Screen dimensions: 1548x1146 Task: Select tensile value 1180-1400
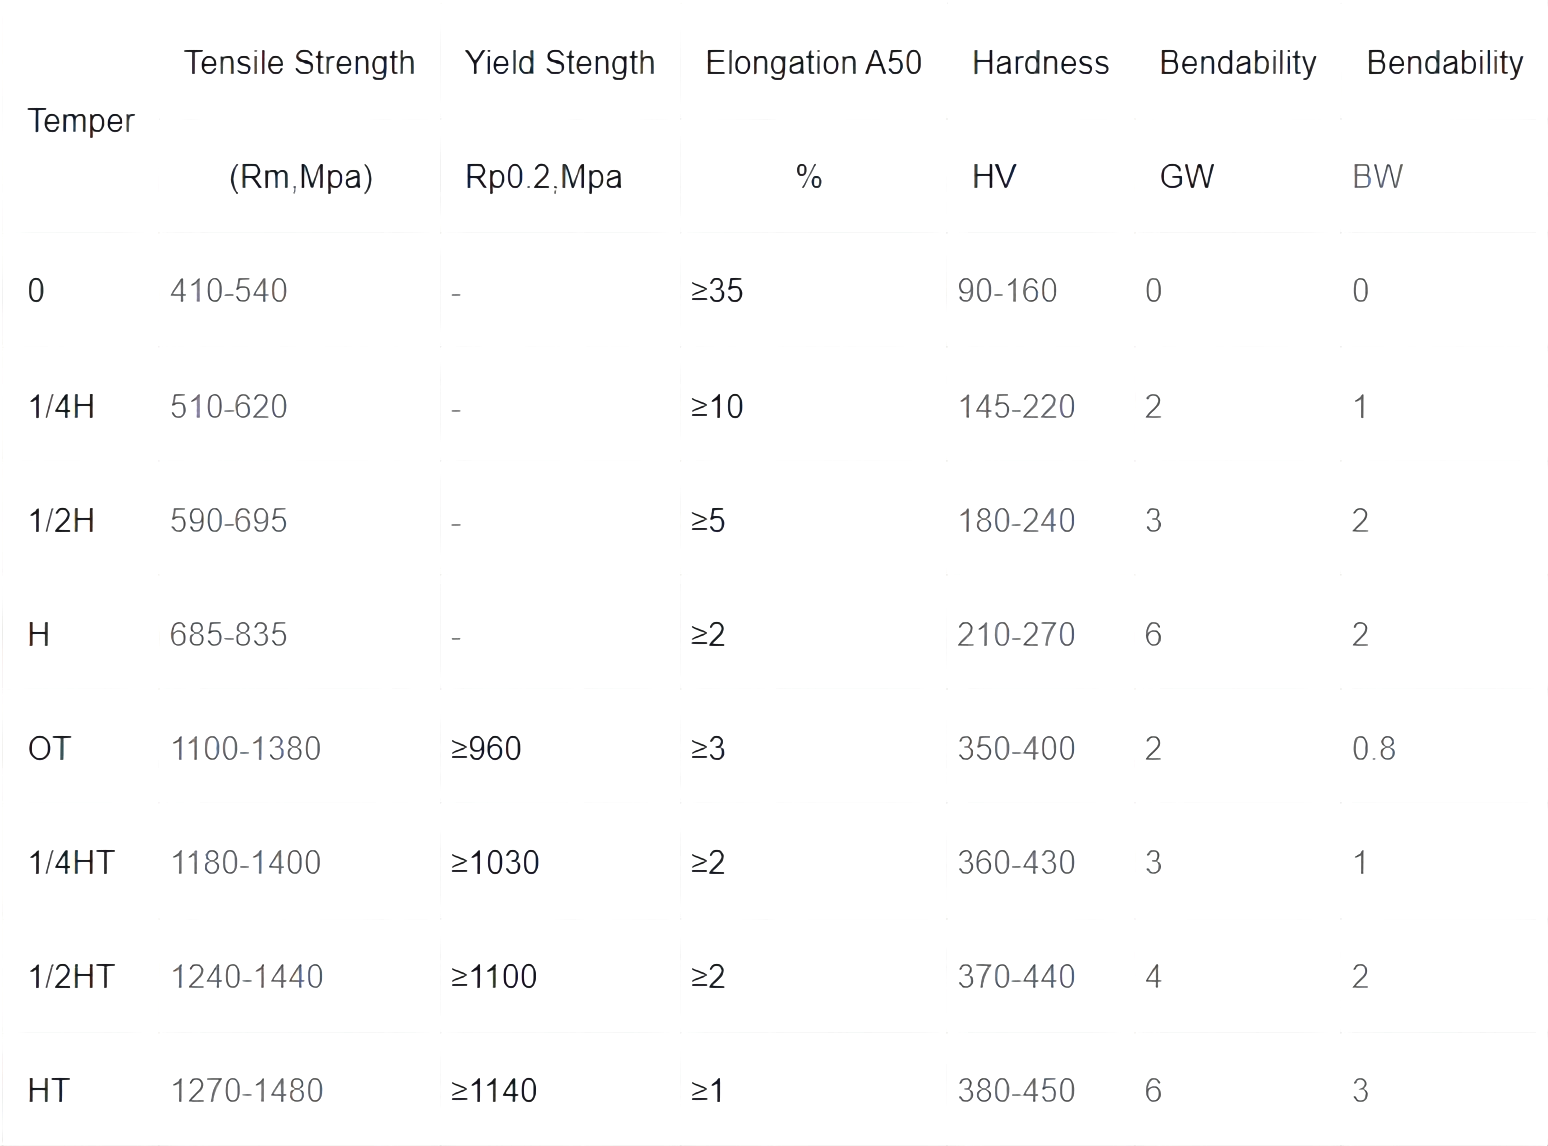pos(246,863)
